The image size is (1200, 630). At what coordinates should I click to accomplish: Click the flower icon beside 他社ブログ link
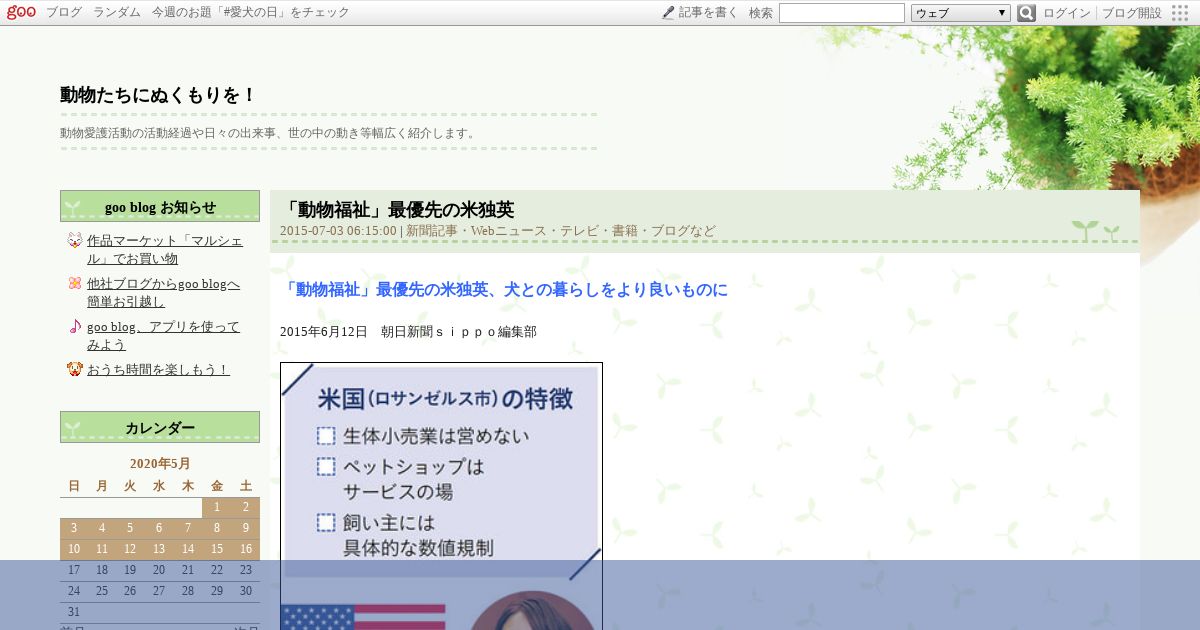tap(75, 283)
